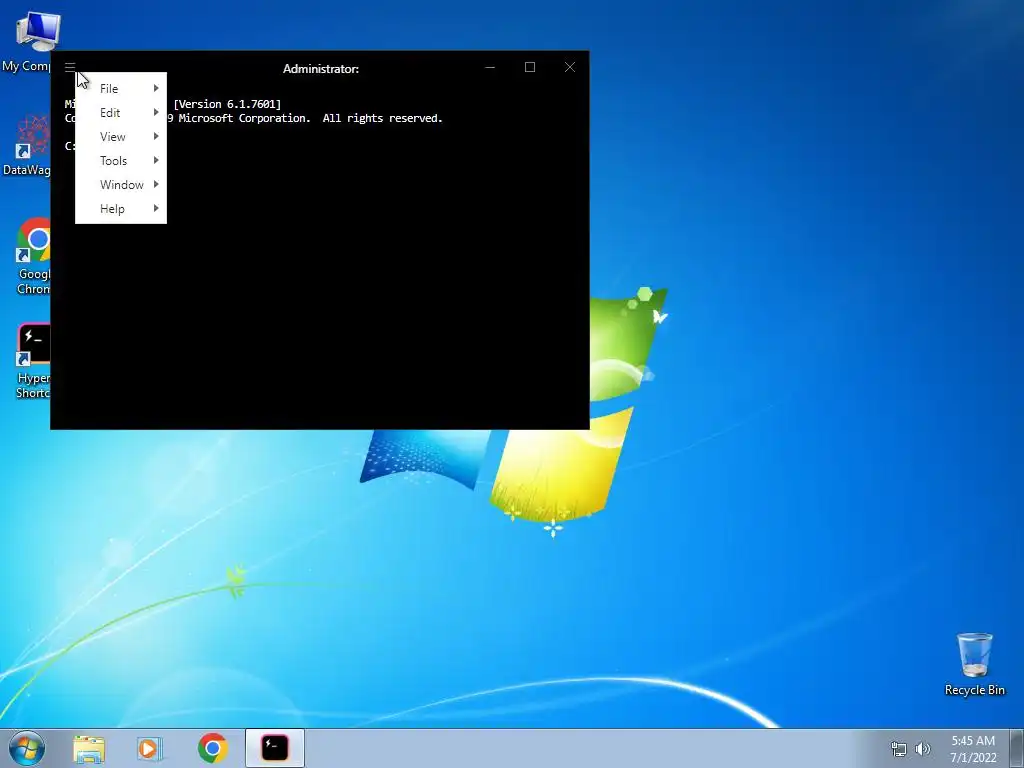1024x768 pixels.
Task: Select the Hyper desktop shortcut icon
Action: point(33,360)
